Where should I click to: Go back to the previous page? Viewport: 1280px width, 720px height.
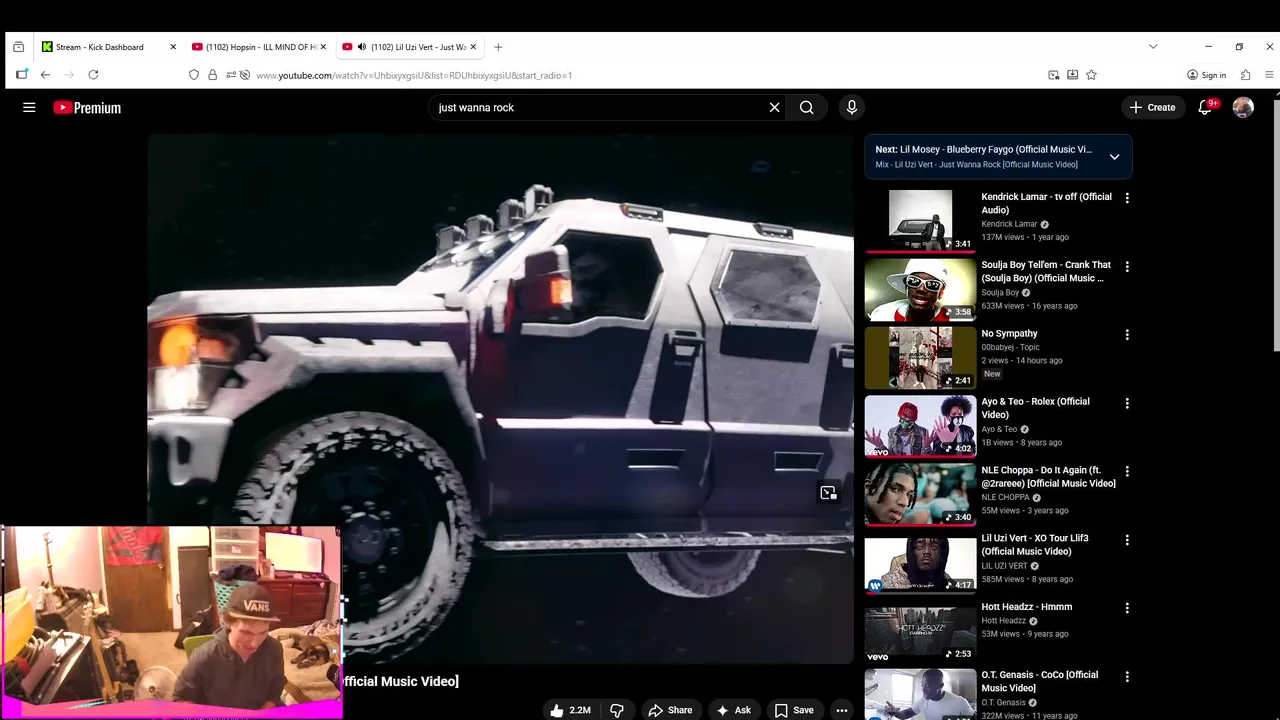pyautogui.click(x=45, y=75)
